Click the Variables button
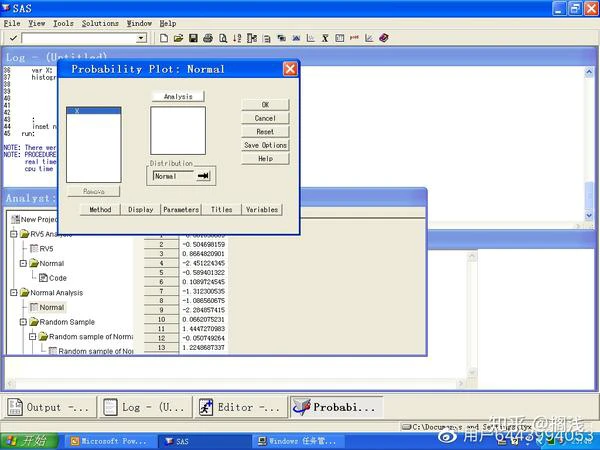 point(262,209)
